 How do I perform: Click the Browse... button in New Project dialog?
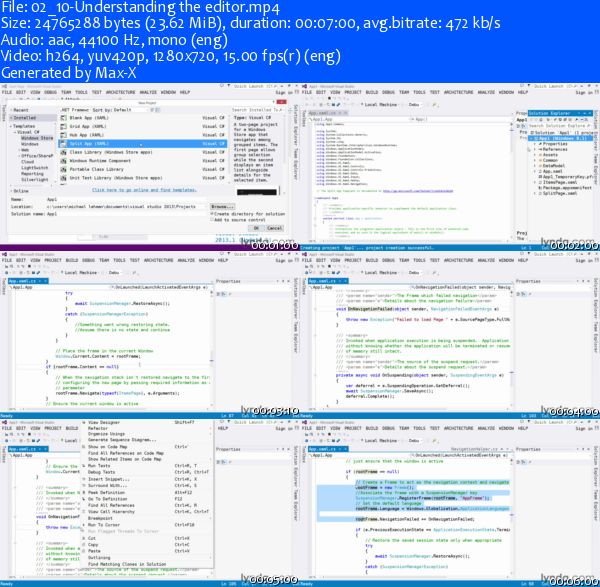[222, 206]
